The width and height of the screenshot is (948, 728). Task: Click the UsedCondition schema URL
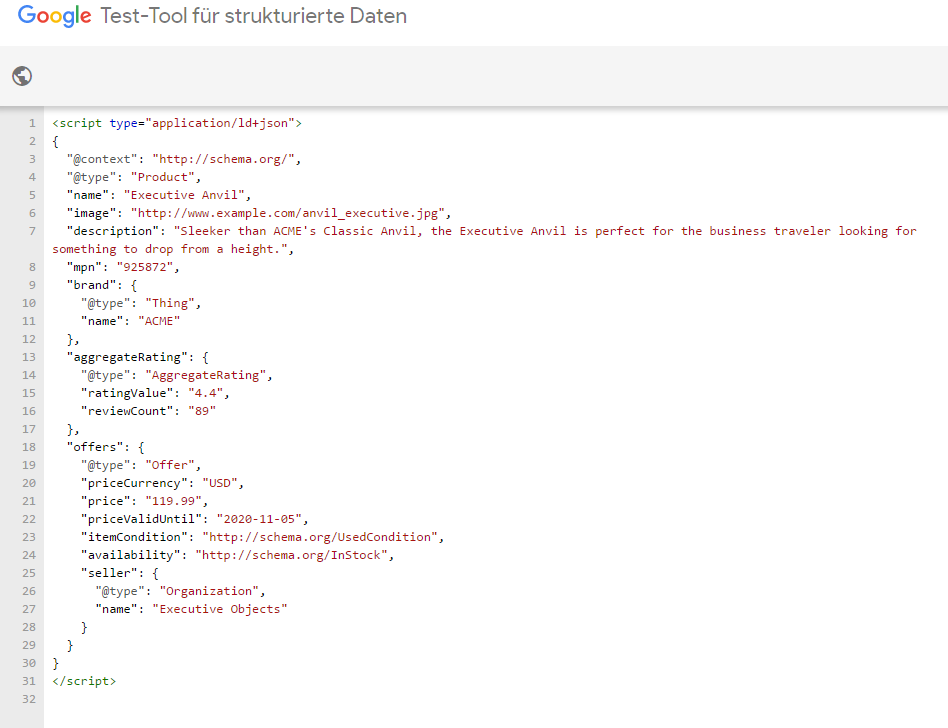pos(320,537)
